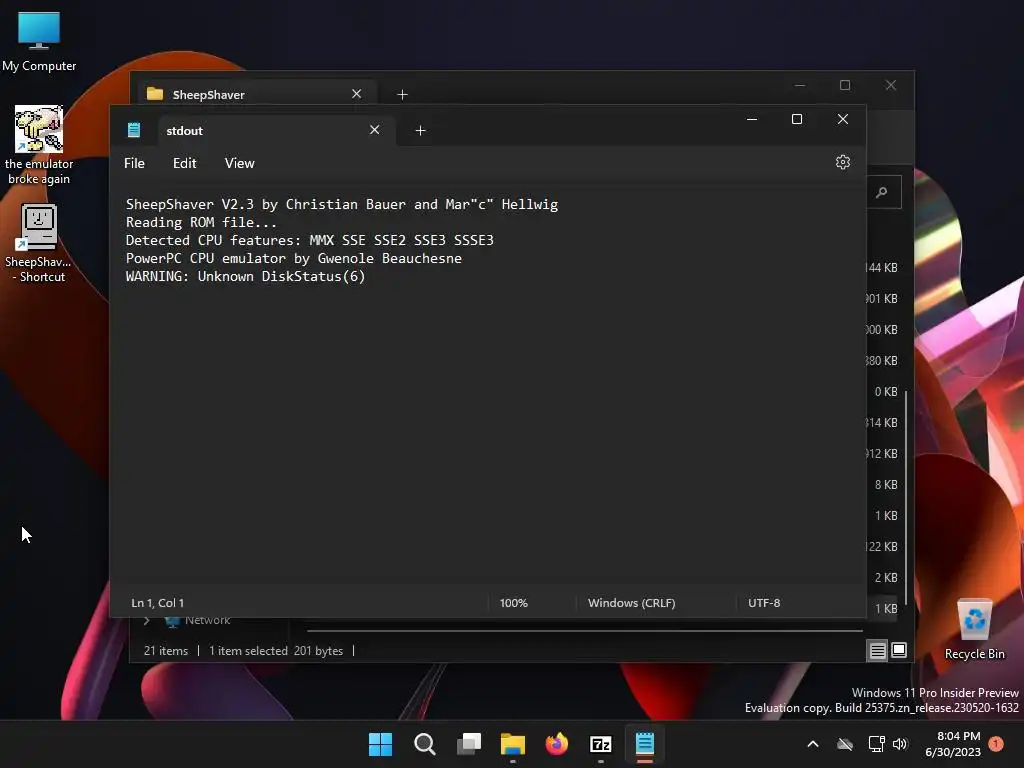Open File Explorer from taskbar
The width and height of the screenshot is (1024, 768).
(x=513, y=744)
